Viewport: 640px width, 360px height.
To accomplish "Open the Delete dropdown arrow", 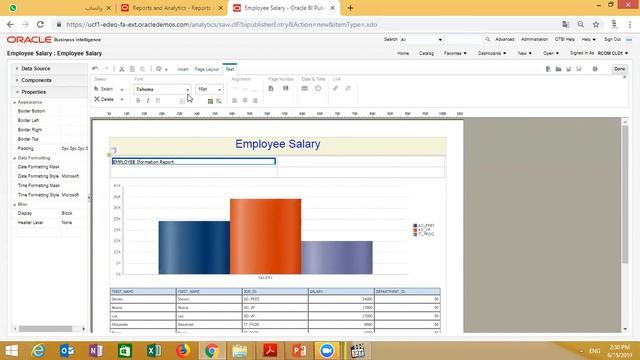I will 122,100.
